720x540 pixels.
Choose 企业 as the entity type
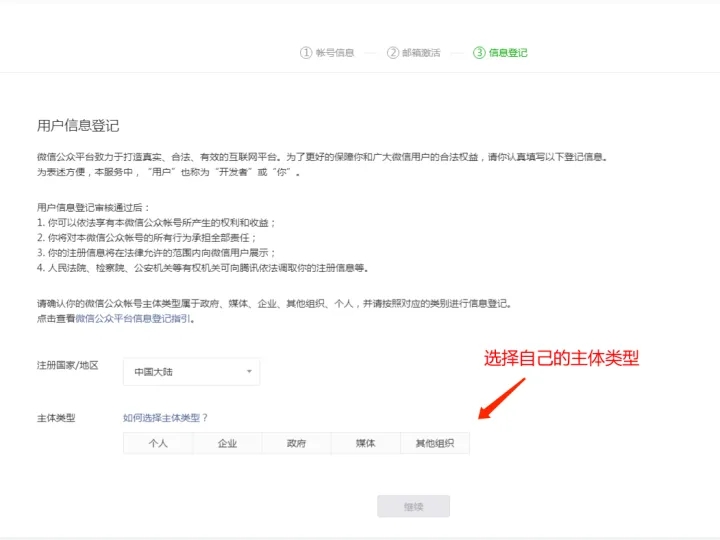coord(227,443)
